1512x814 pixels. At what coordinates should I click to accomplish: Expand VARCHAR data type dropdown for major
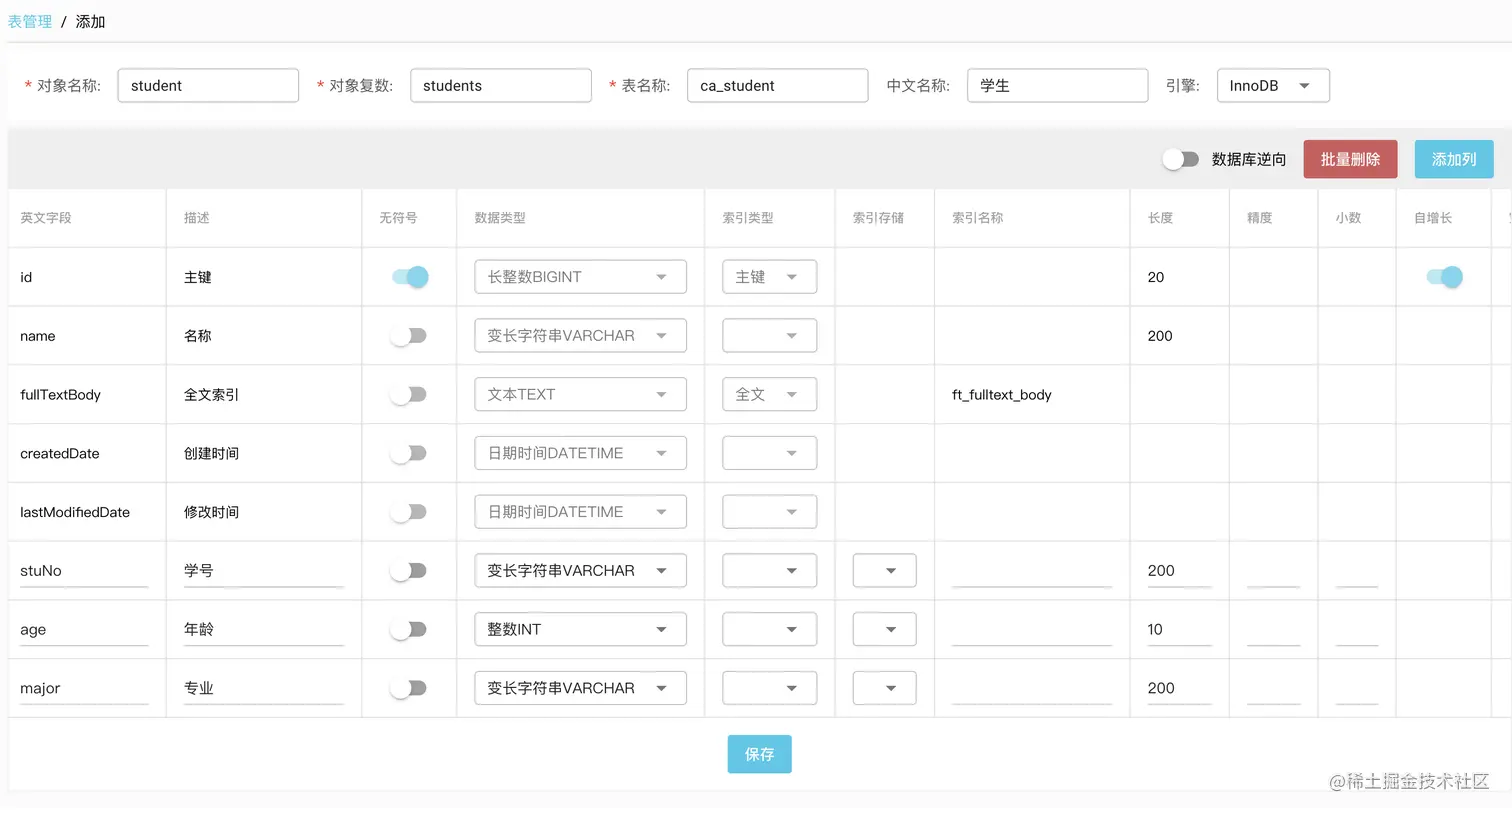pyautogui.click(x=580, y=688)
